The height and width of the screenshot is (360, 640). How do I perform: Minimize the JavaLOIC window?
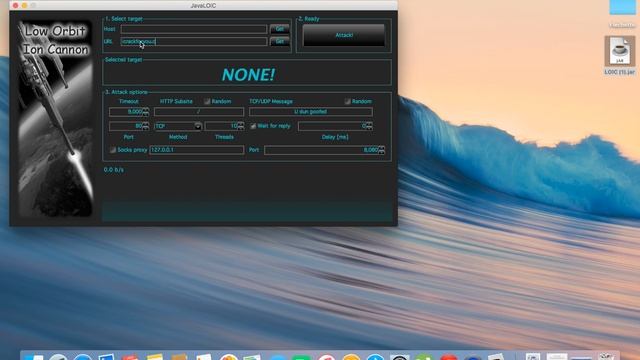[24, 5]
